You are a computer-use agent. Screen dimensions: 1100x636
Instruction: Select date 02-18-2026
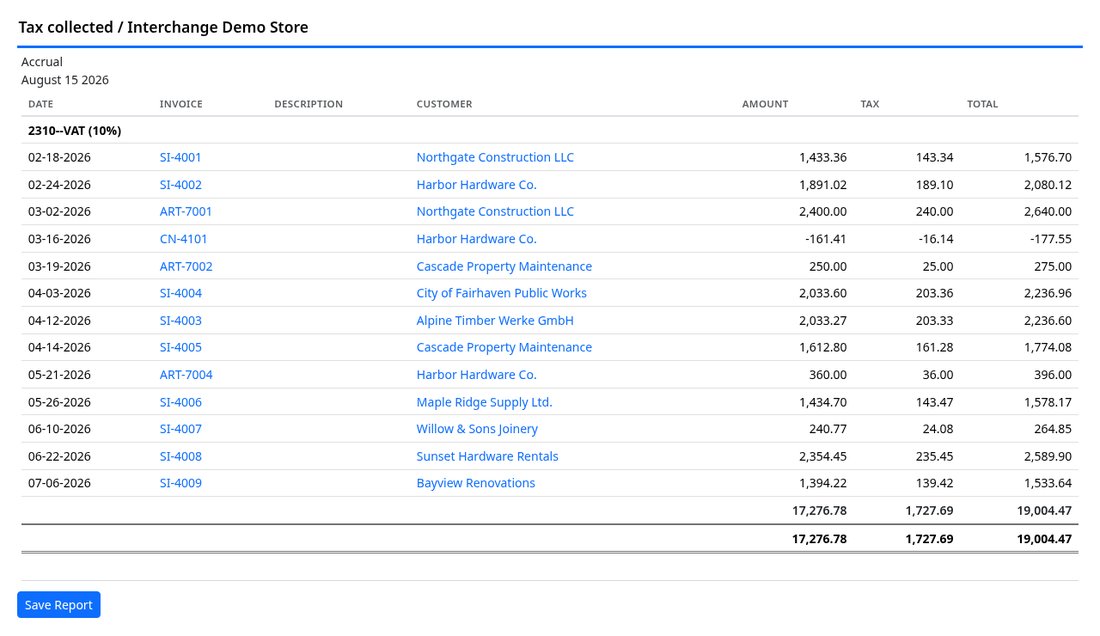coord(60,157)
